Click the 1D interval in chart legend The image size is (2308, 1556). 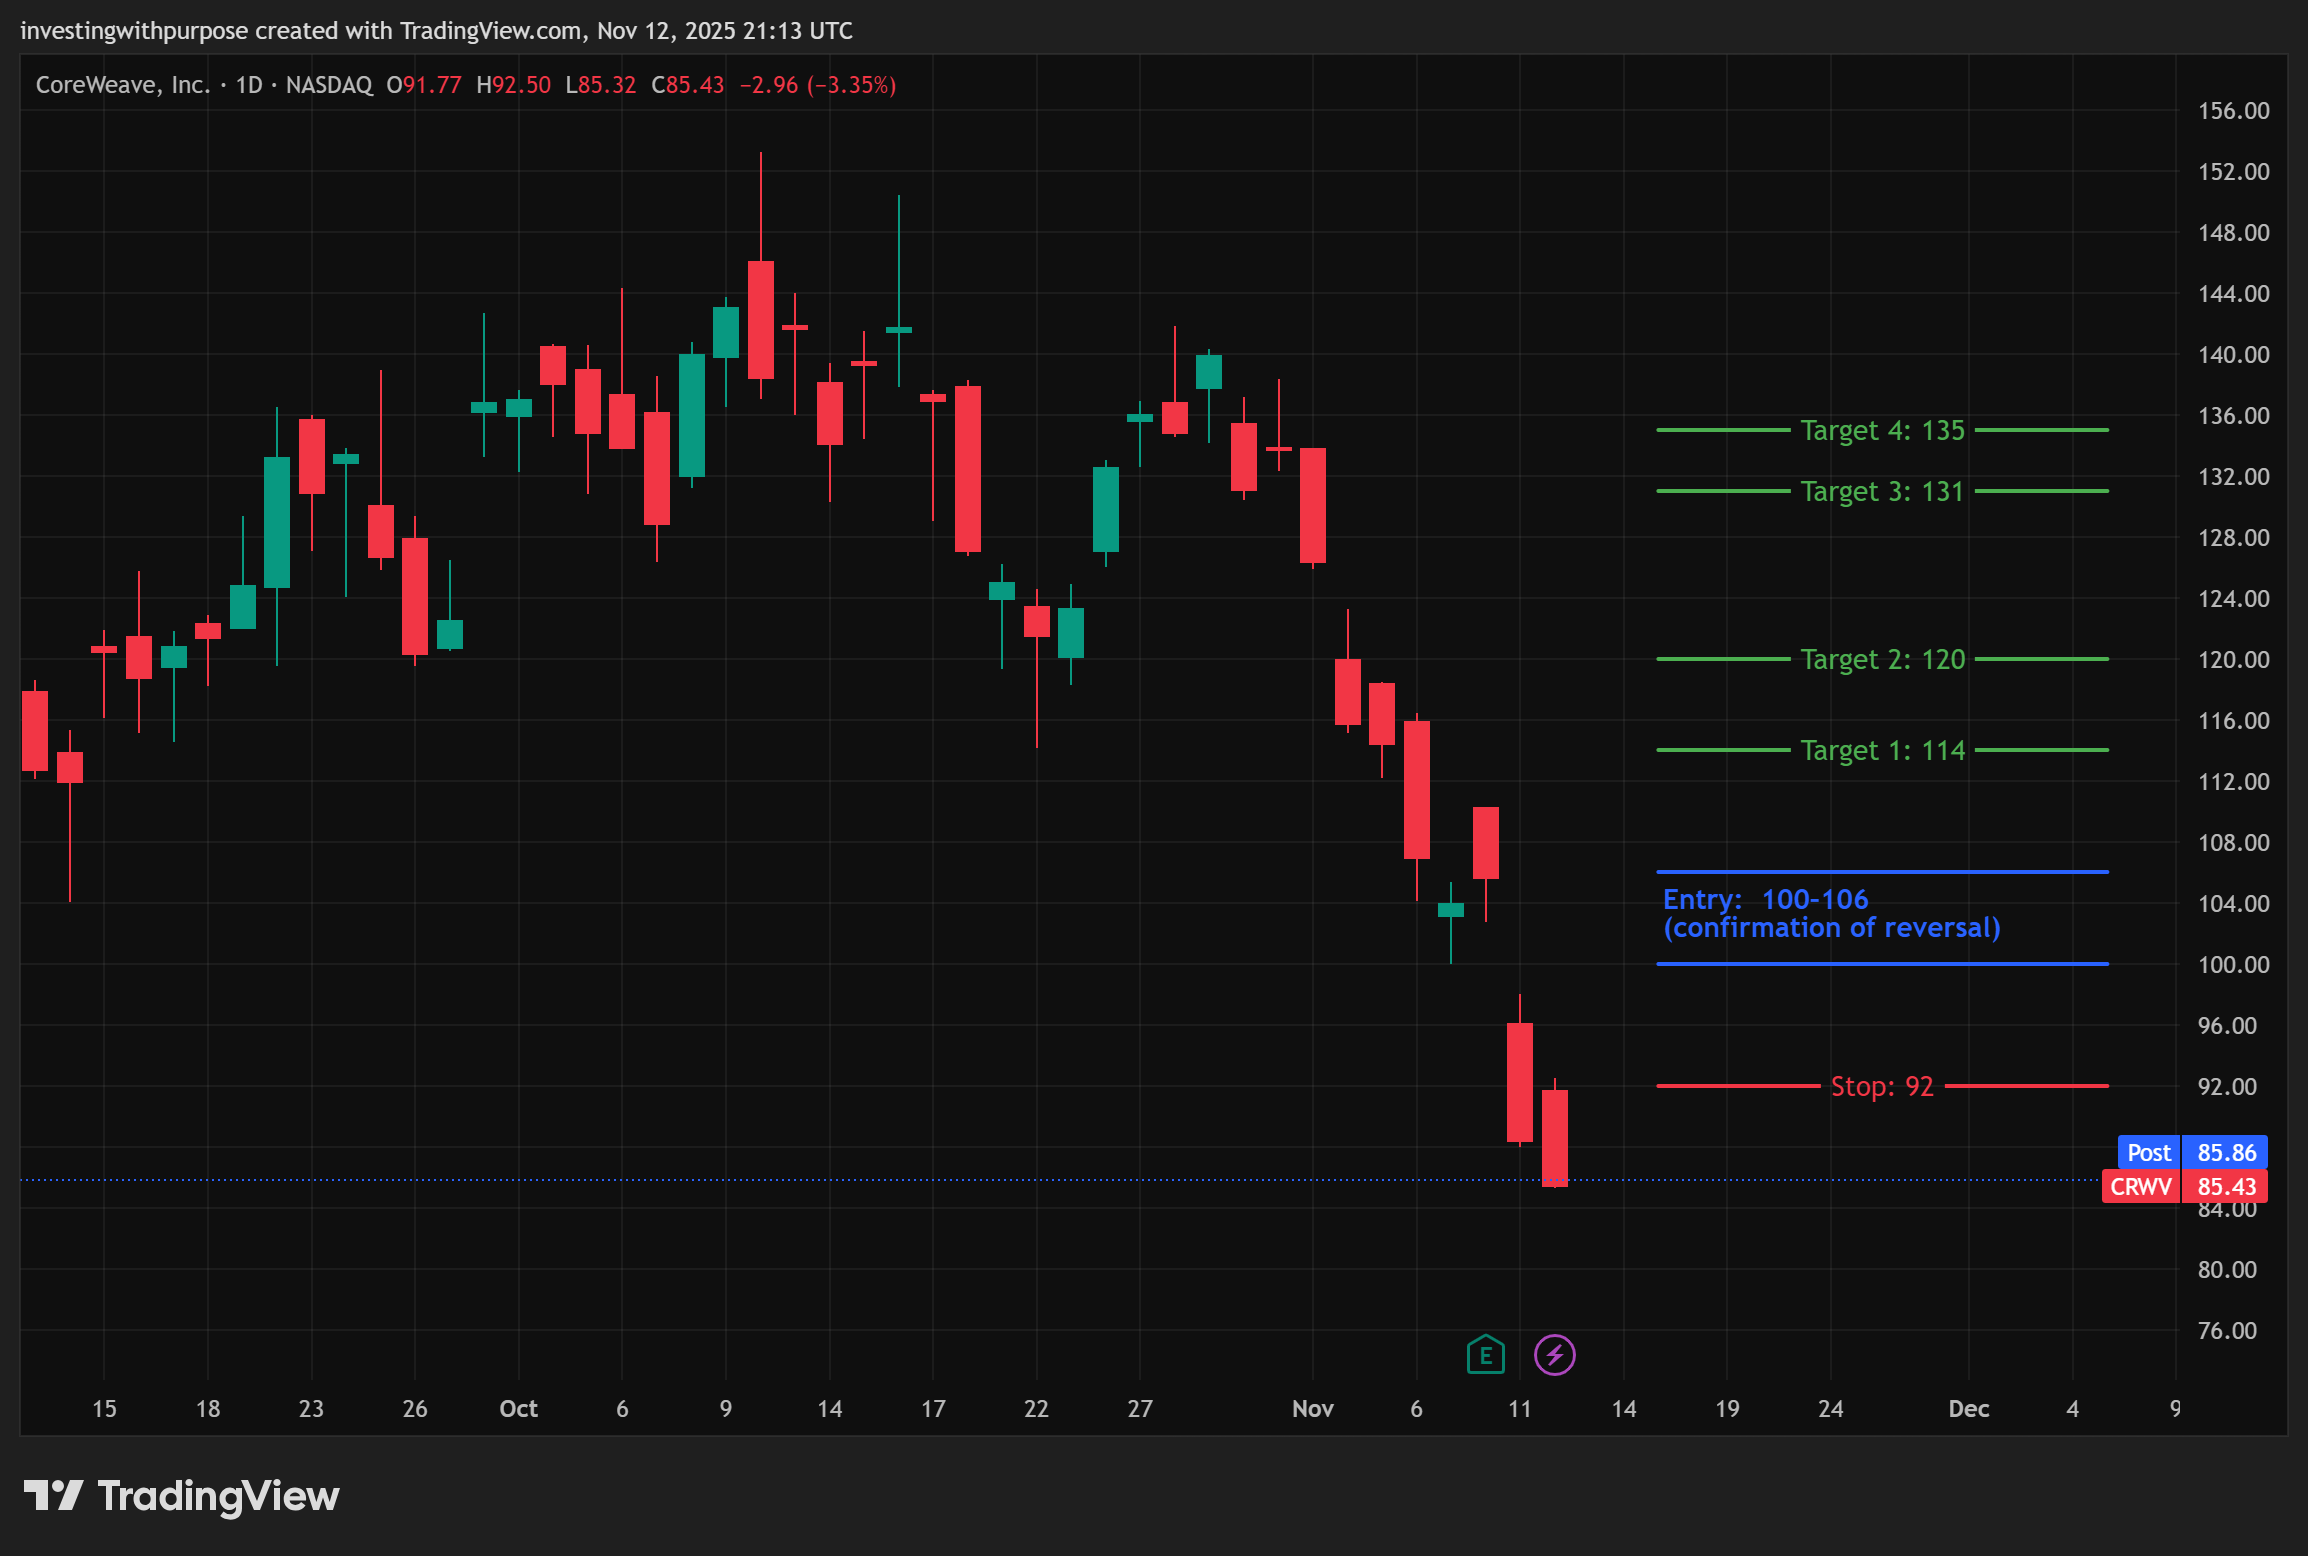point(248,85)
